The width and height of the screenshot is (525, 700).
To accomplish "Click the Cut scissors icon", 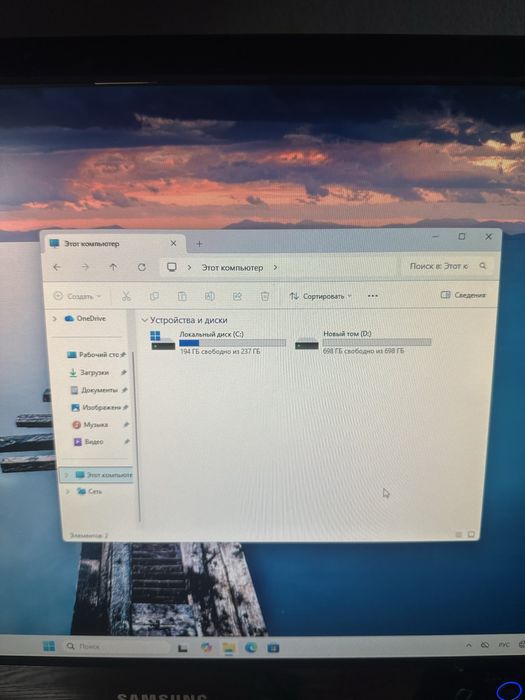I will pos(126,296).
